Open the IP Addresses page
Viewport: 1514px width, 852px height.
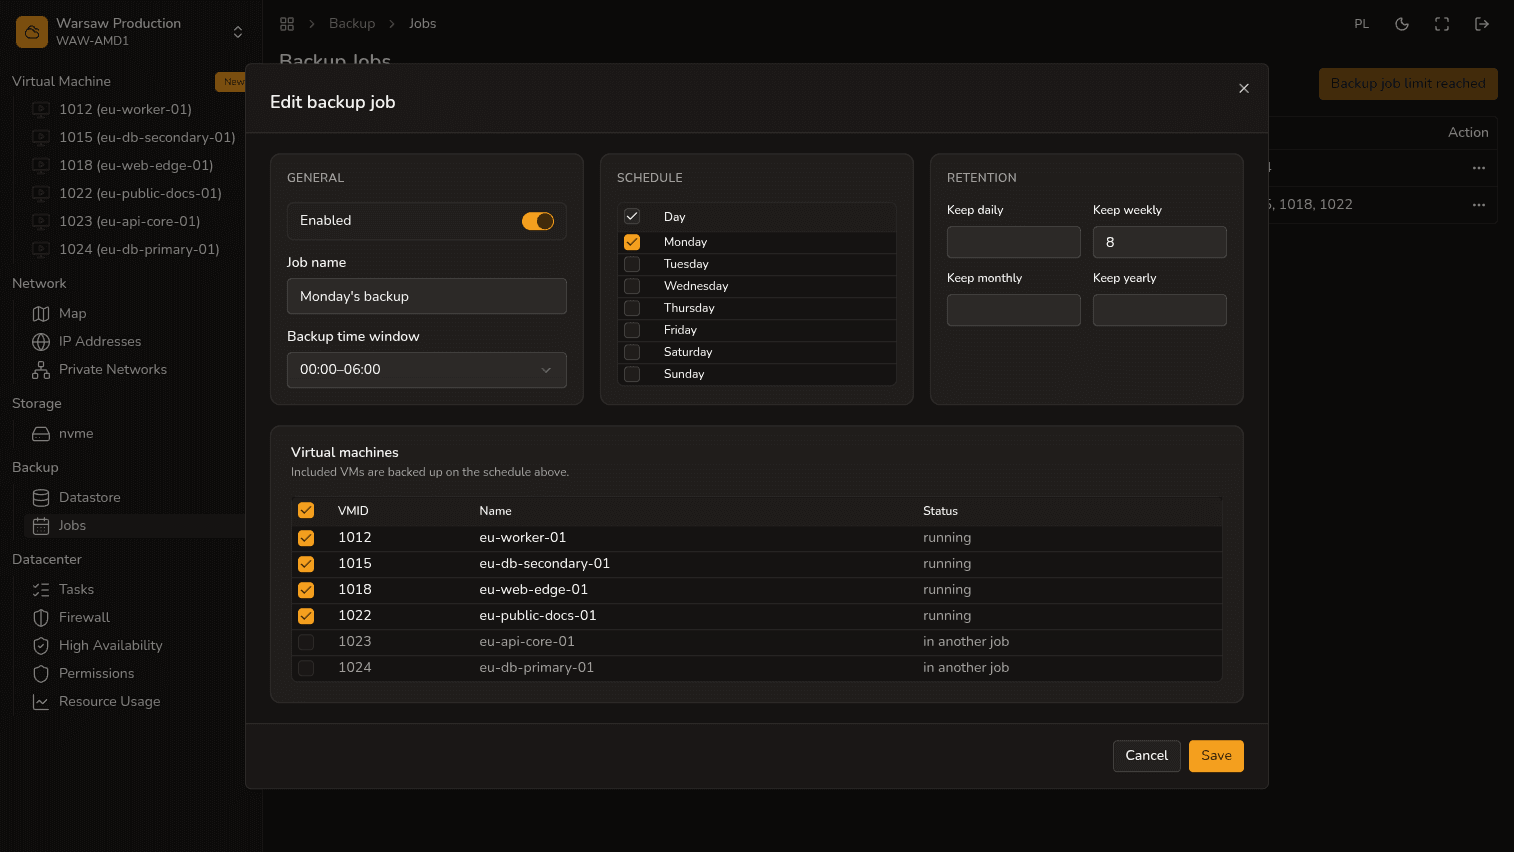[x=100, y=341]
